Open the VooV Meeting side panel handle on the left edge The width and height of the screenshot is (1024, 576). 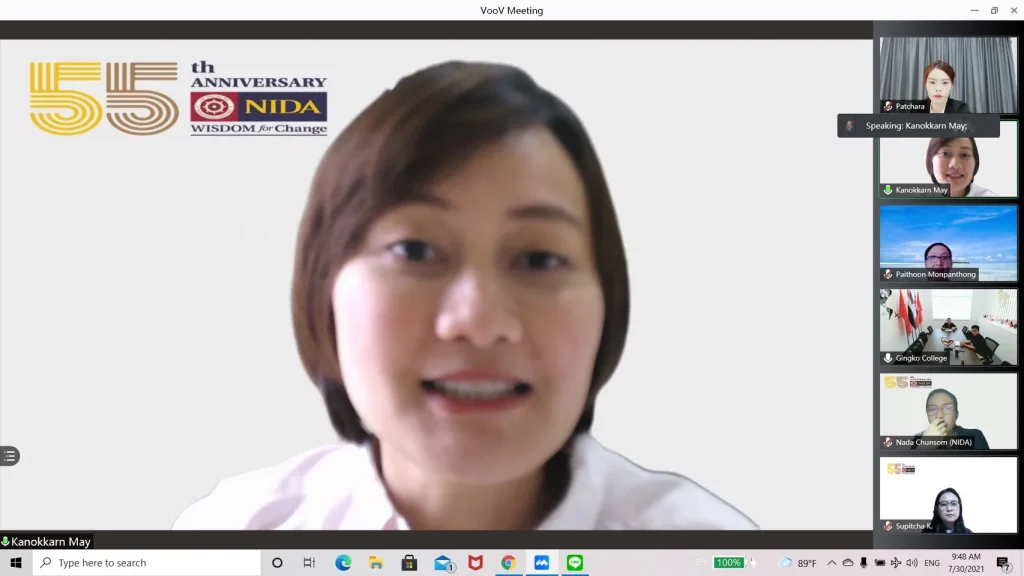click(x=10, y=455)
